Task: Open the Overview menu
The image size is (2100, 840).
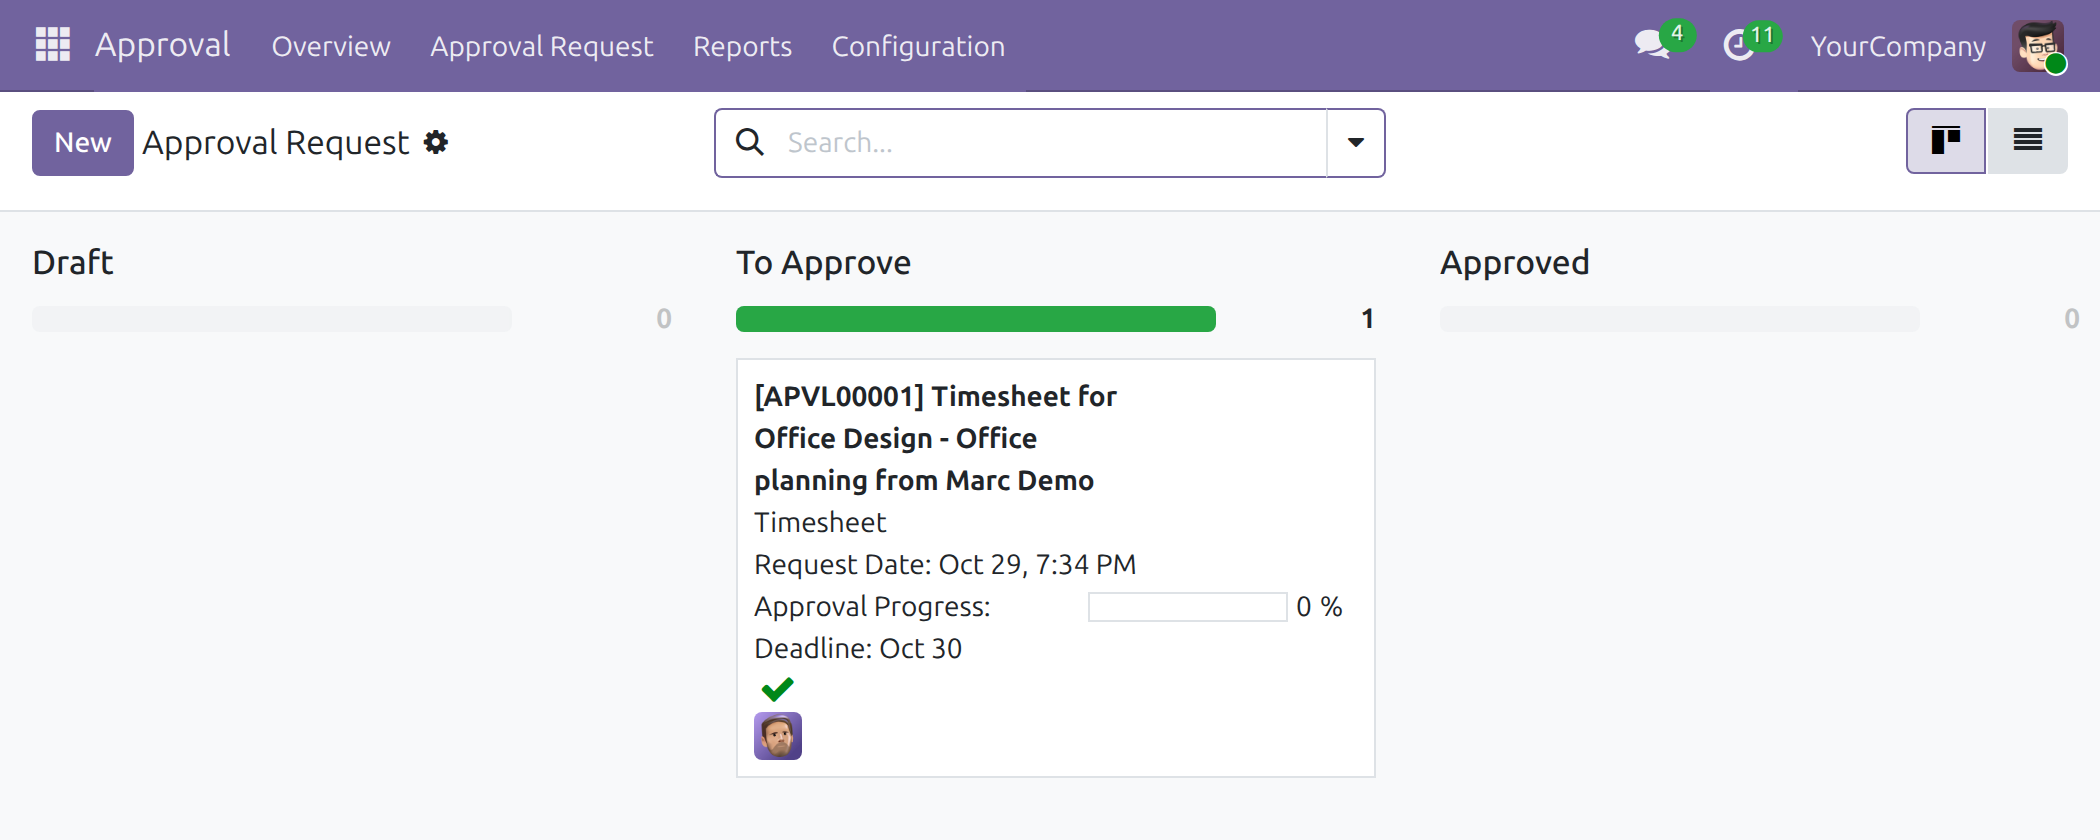Action: (331, 46)
